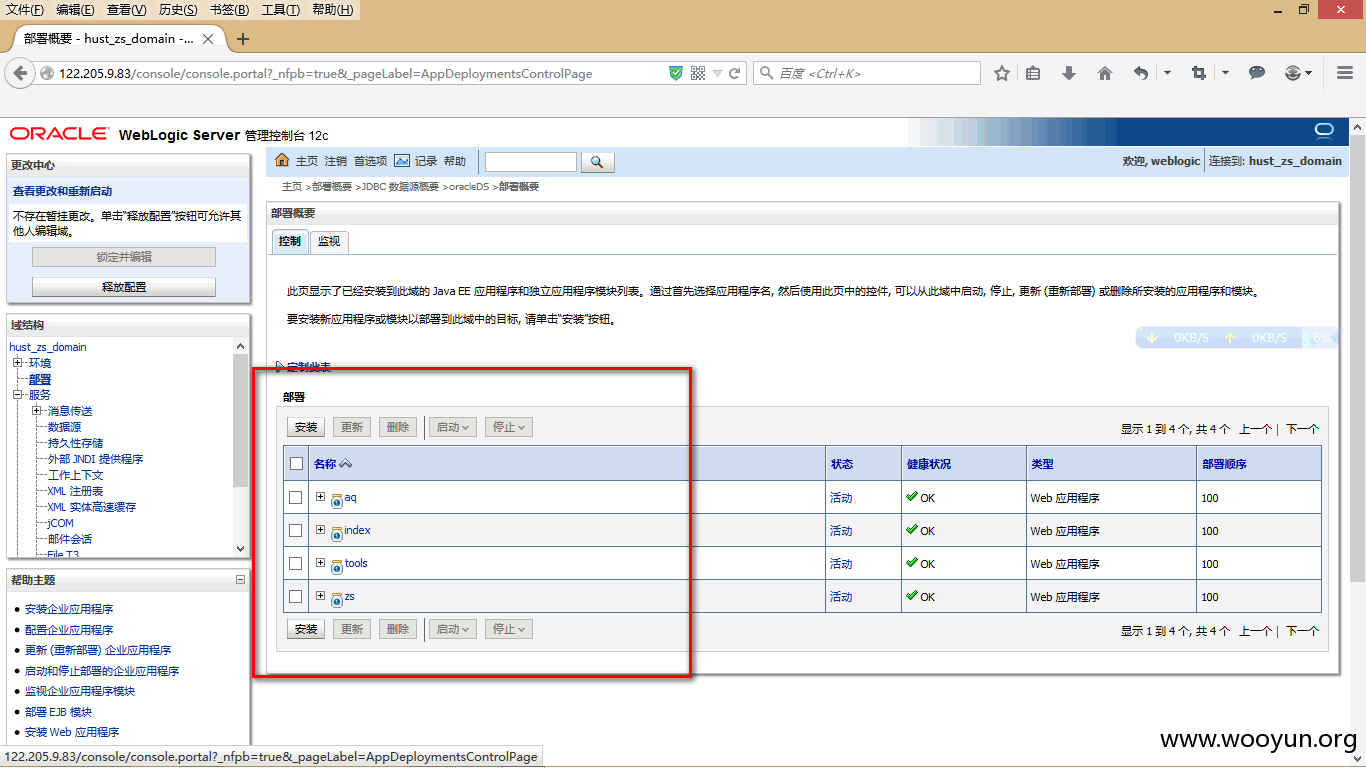Select all deployments header checkbox
This screenshot has width=1366, height=768.
296,463
